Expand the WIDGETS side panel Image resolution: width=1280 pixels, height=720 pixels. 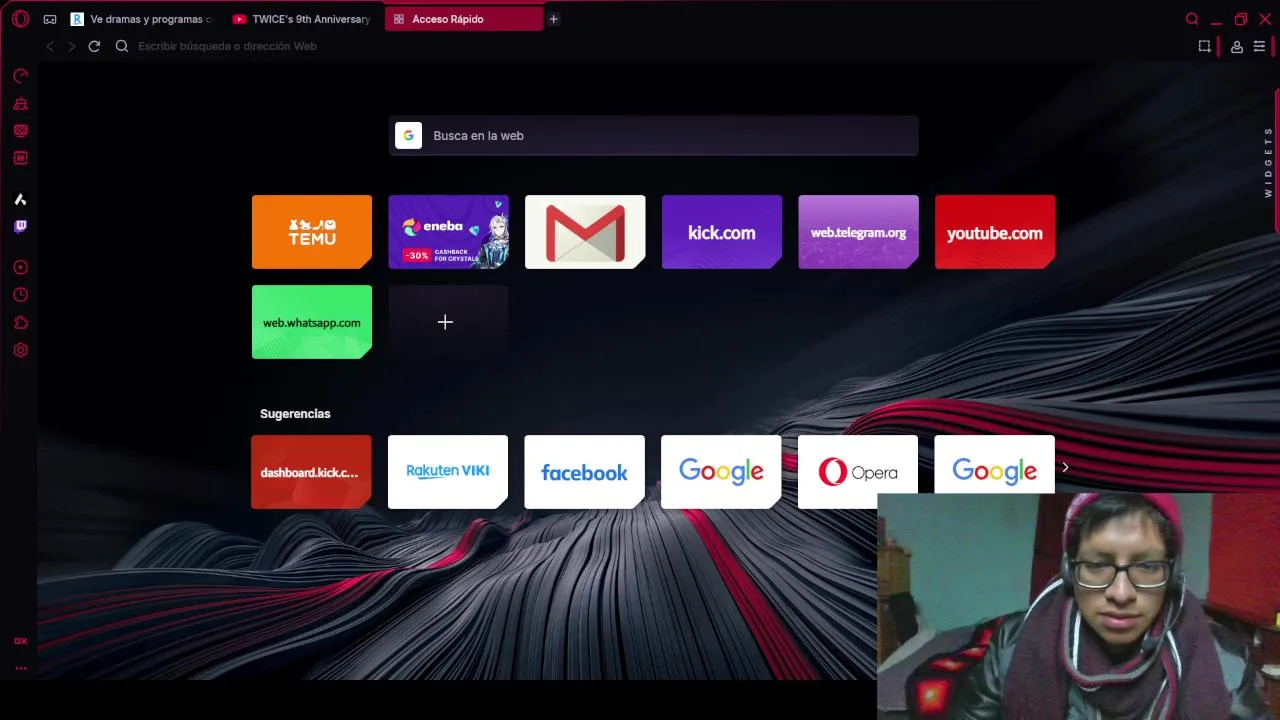point(1268,163)
